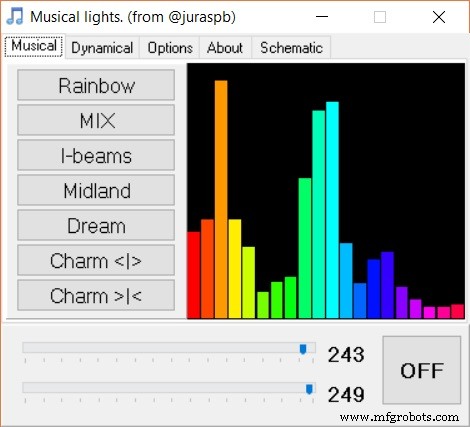Image resolution: width=470 pixels, height=427 pixels.
Task: Select the Musical tab
Action: (34, 46)
